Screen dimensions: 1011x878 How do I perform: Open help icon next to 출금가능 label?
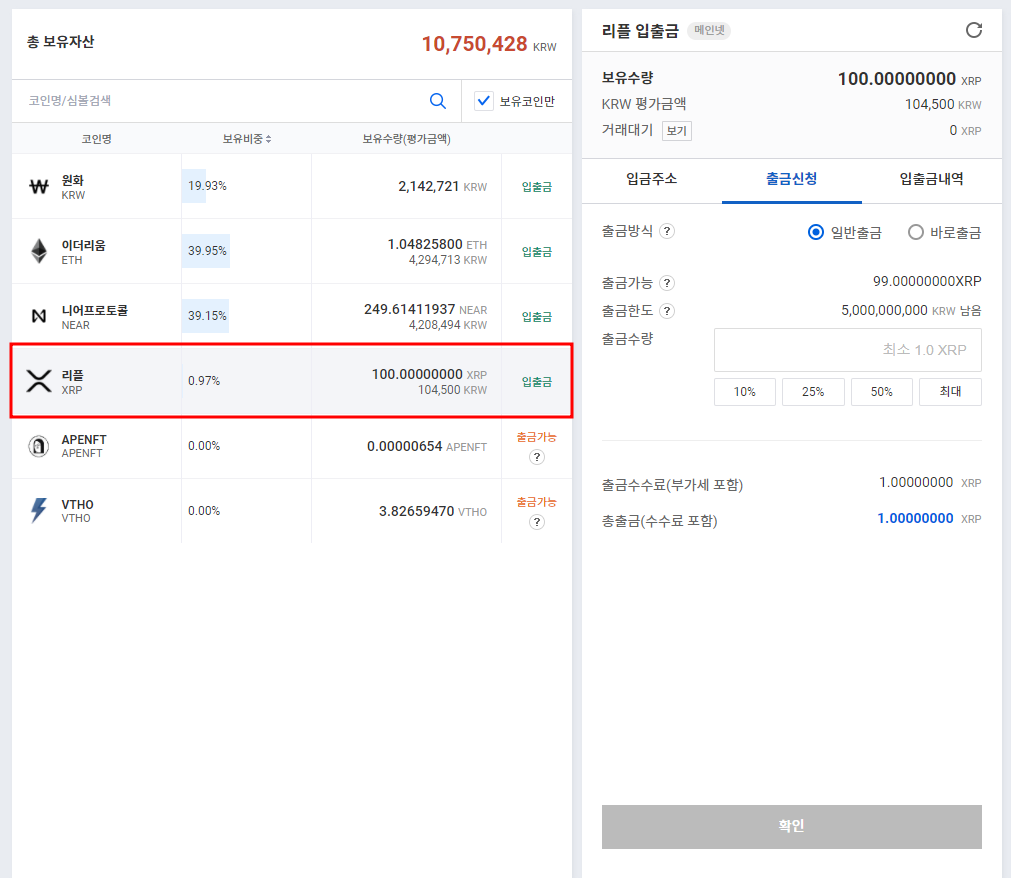667,283
